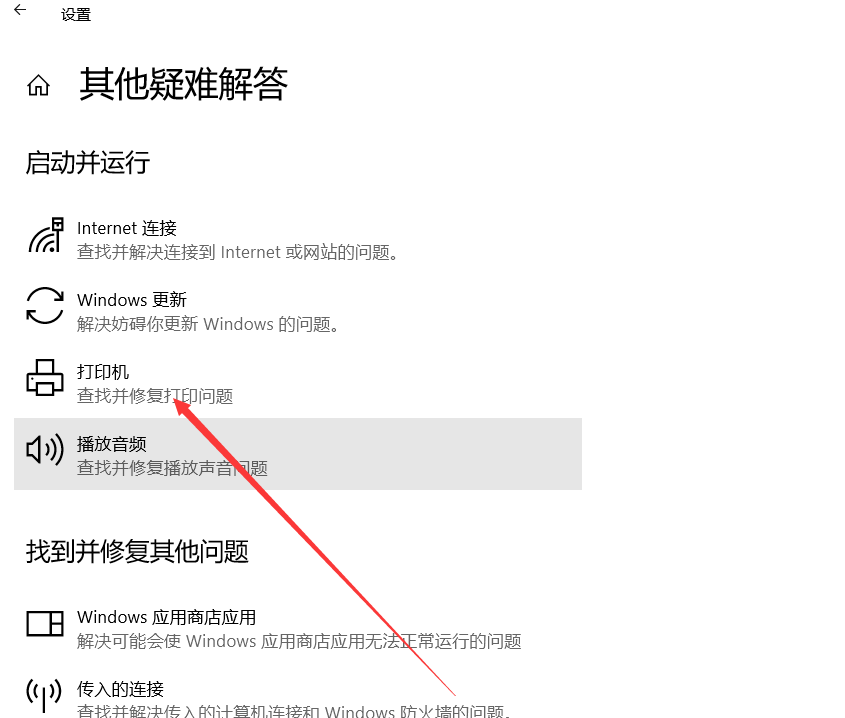This screenshot has height=718, width=845.
Task: Click the printer icon
Action: 45,377
